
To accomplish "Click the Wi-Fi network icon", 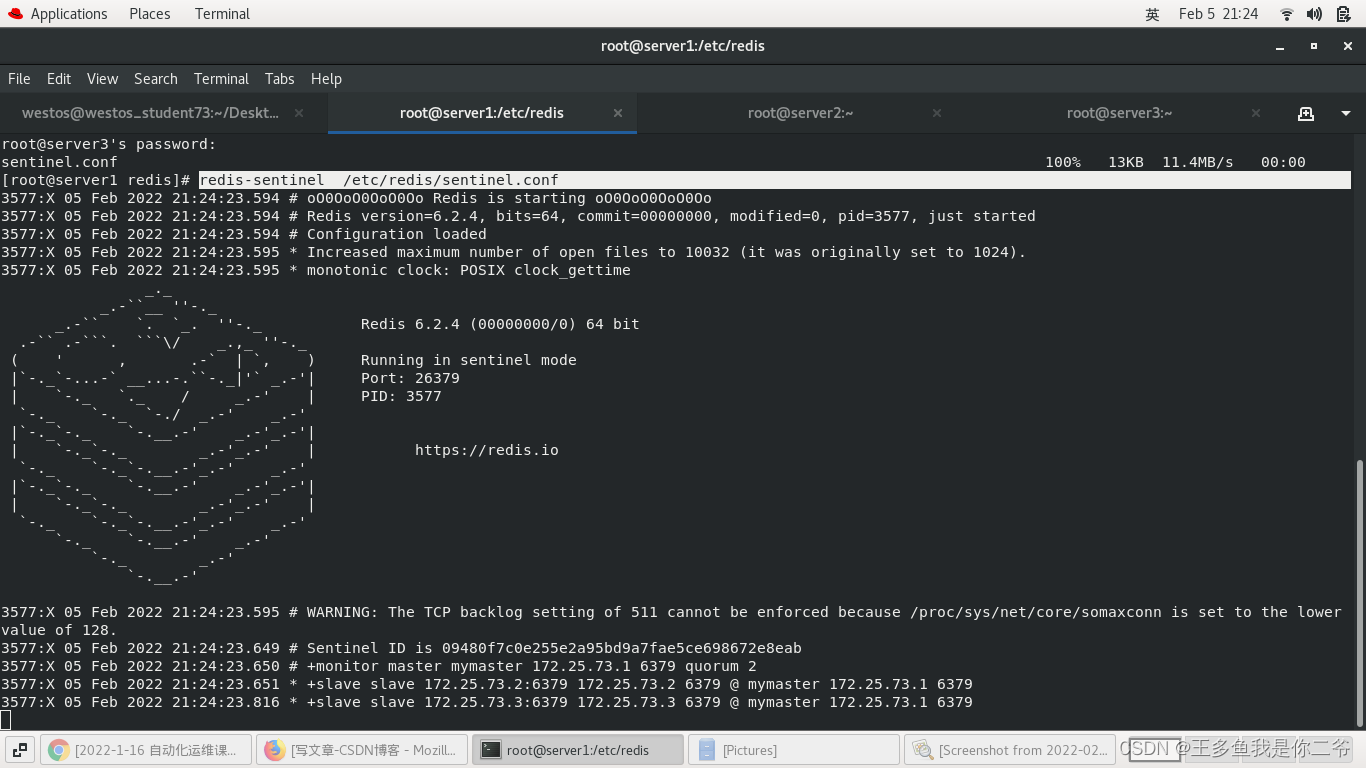I will click(x=1287, y=14).
